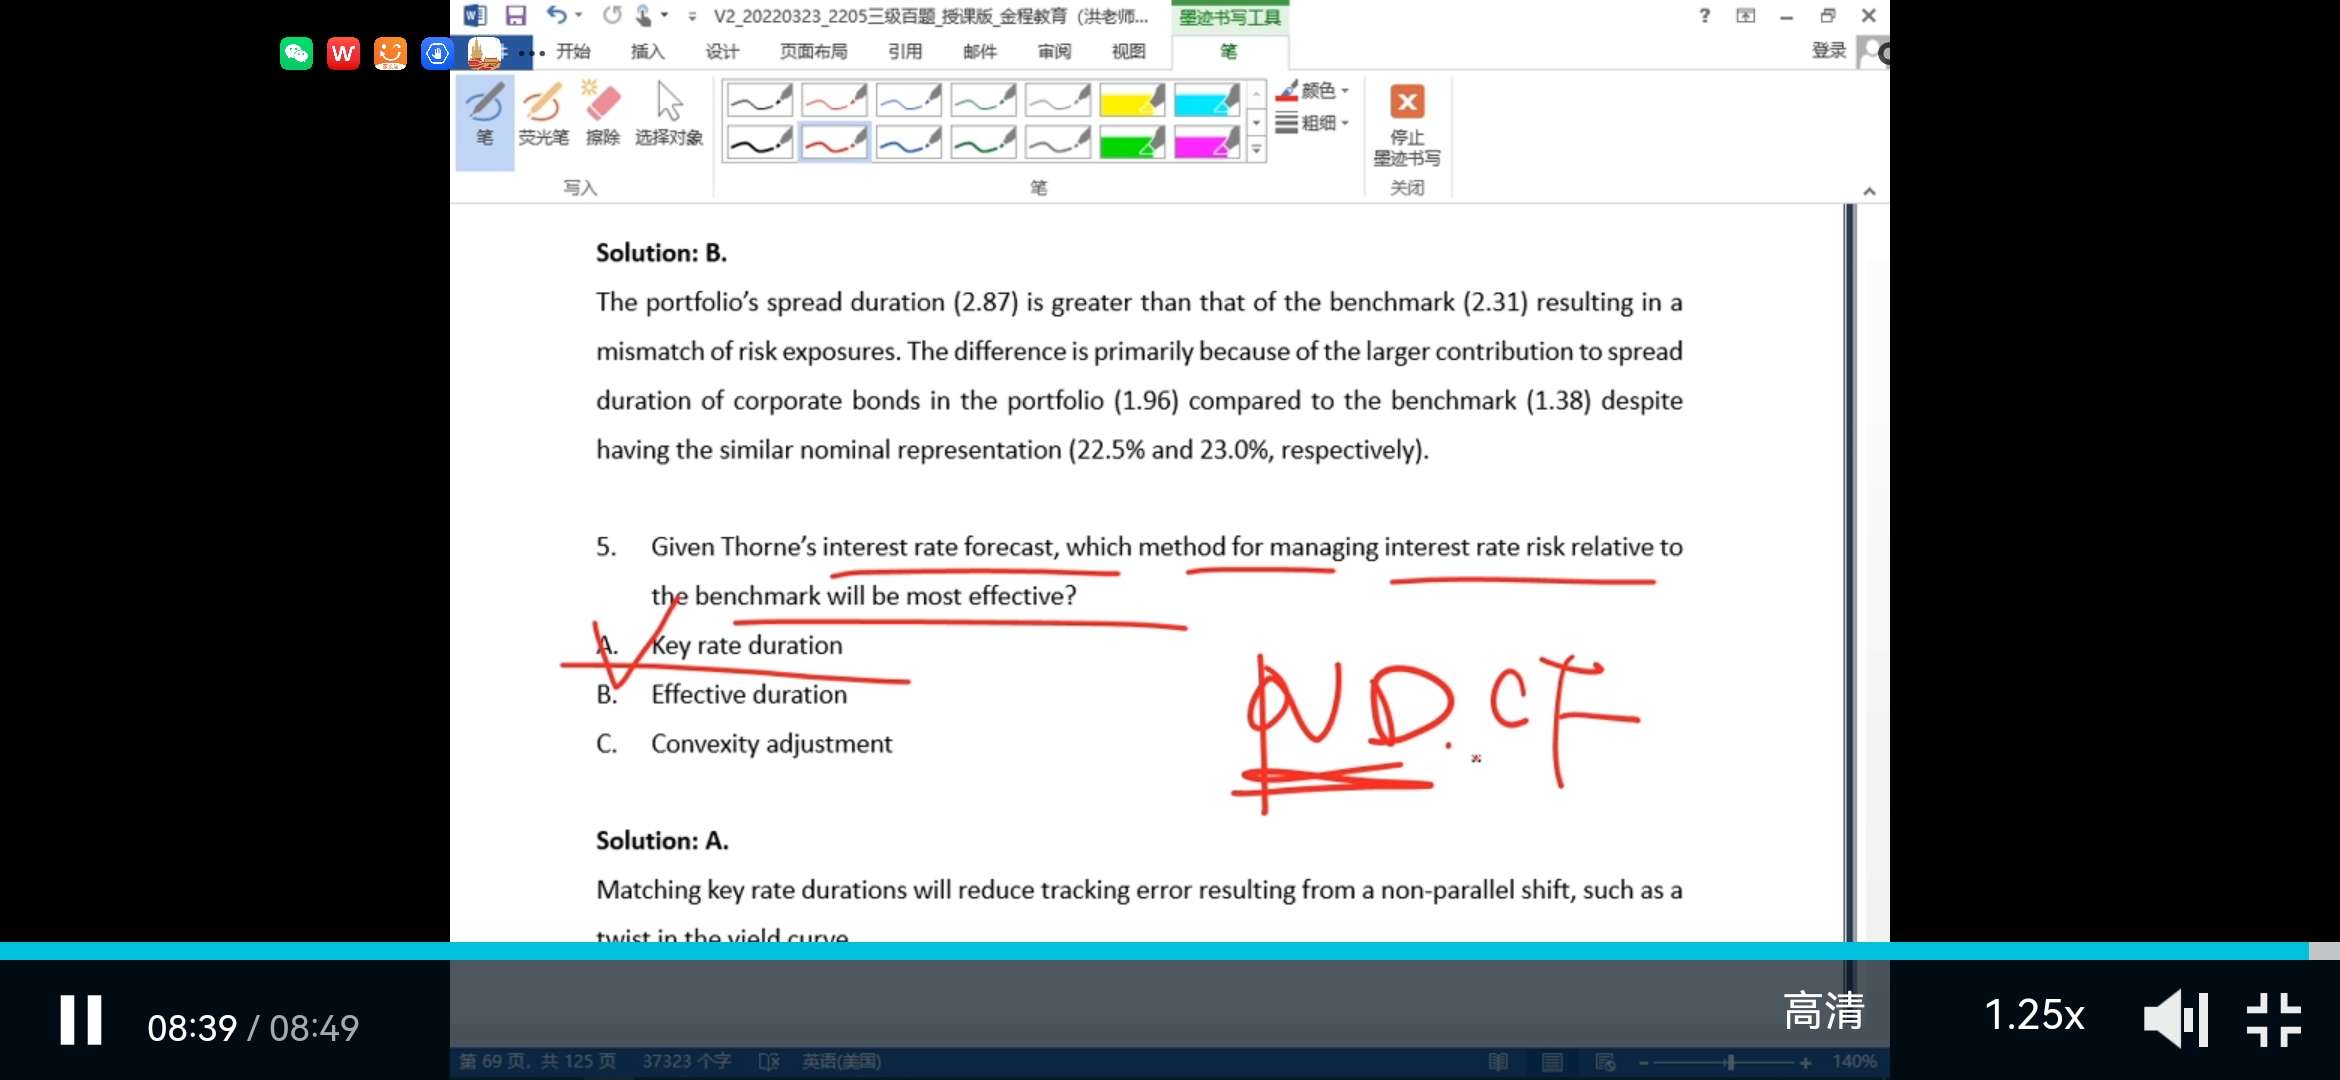Open Ribbon Display Options icon
This screenshot has height=1080, width=2340.
point(1746,15)
